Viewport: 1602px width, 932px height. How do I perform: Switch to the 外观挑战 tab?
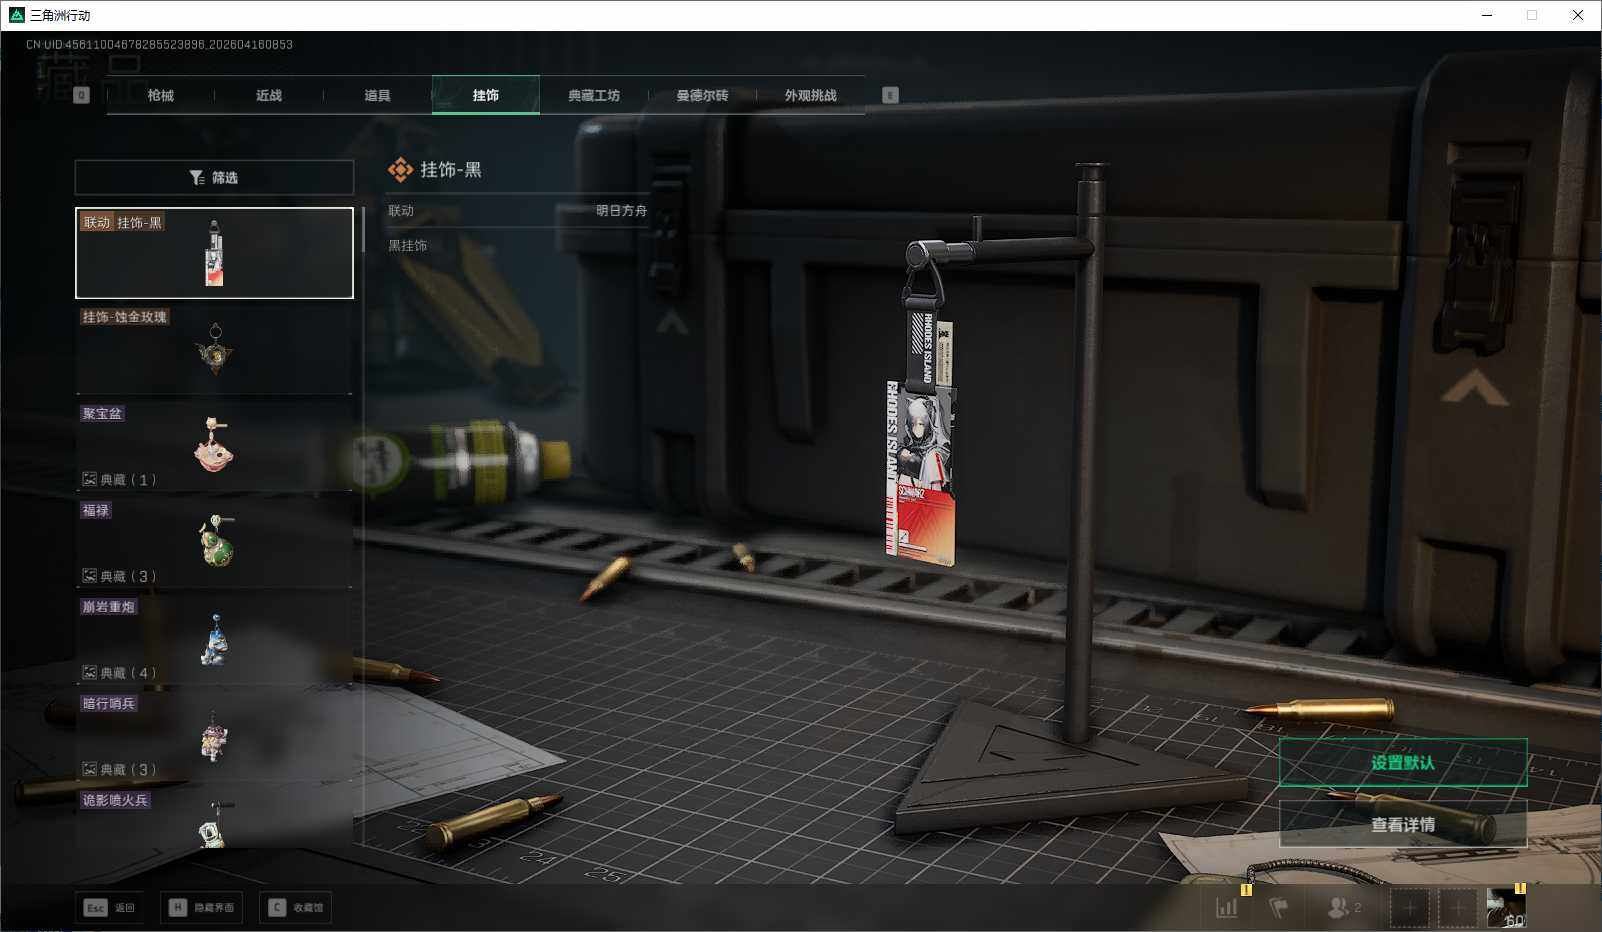tap(810, 95)
